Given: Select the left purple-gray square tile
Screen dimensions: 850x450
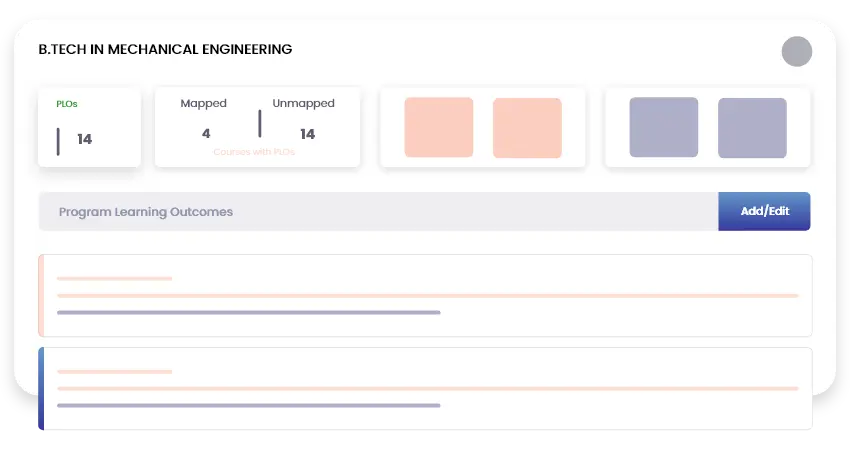Looking at the screenshot, I should pyautogui.click(x=663, y=127).
